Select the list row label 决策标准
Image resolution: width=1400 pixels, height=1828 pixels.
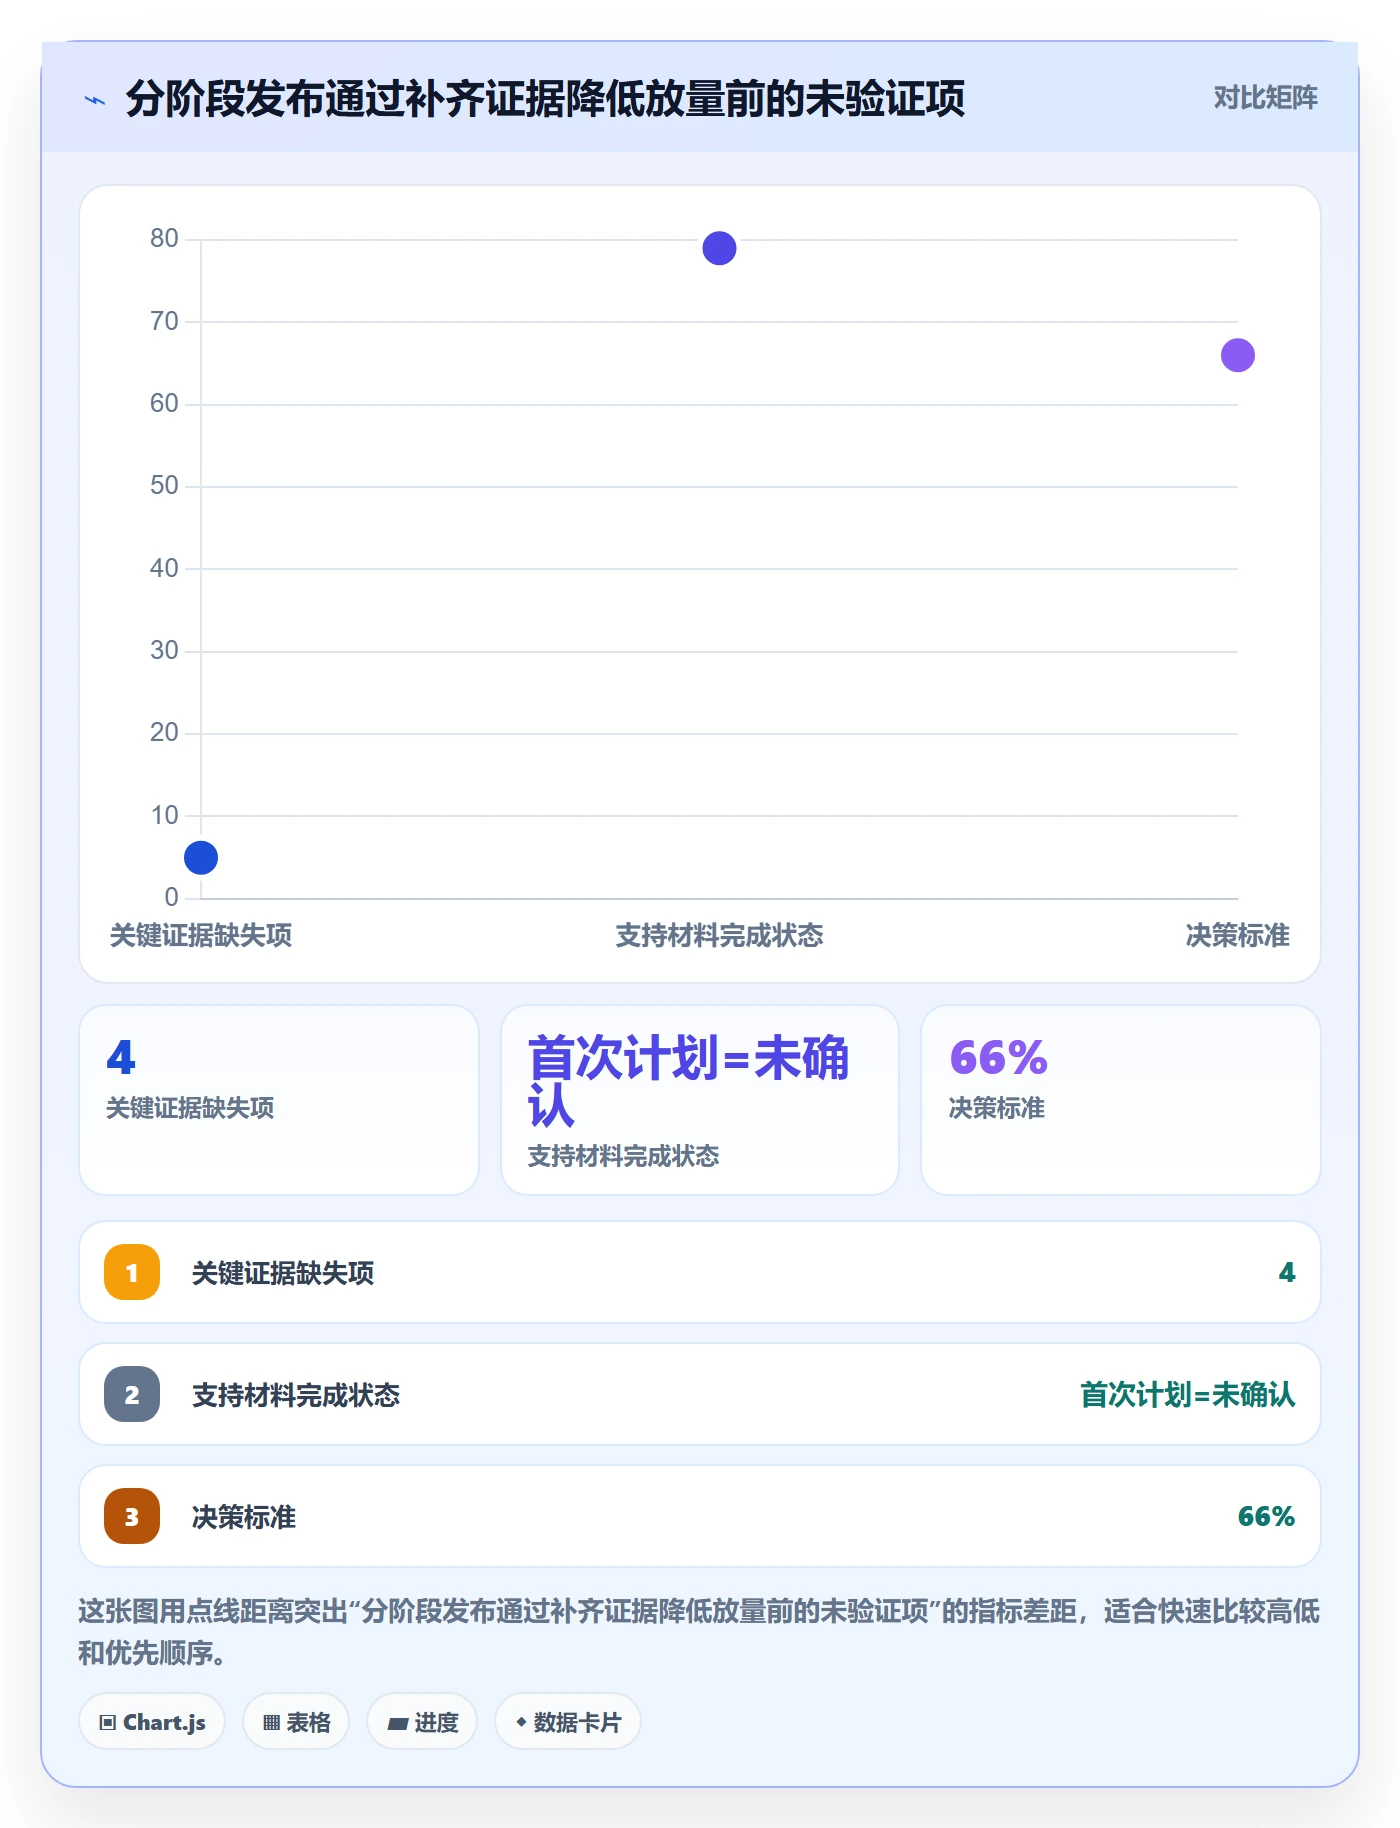[244, 1517]
